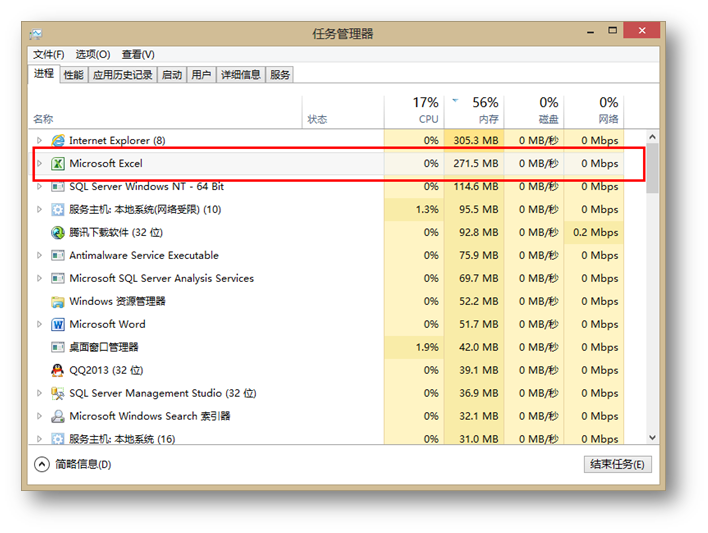Sort by the 名称 column header

tap(165, 112)
